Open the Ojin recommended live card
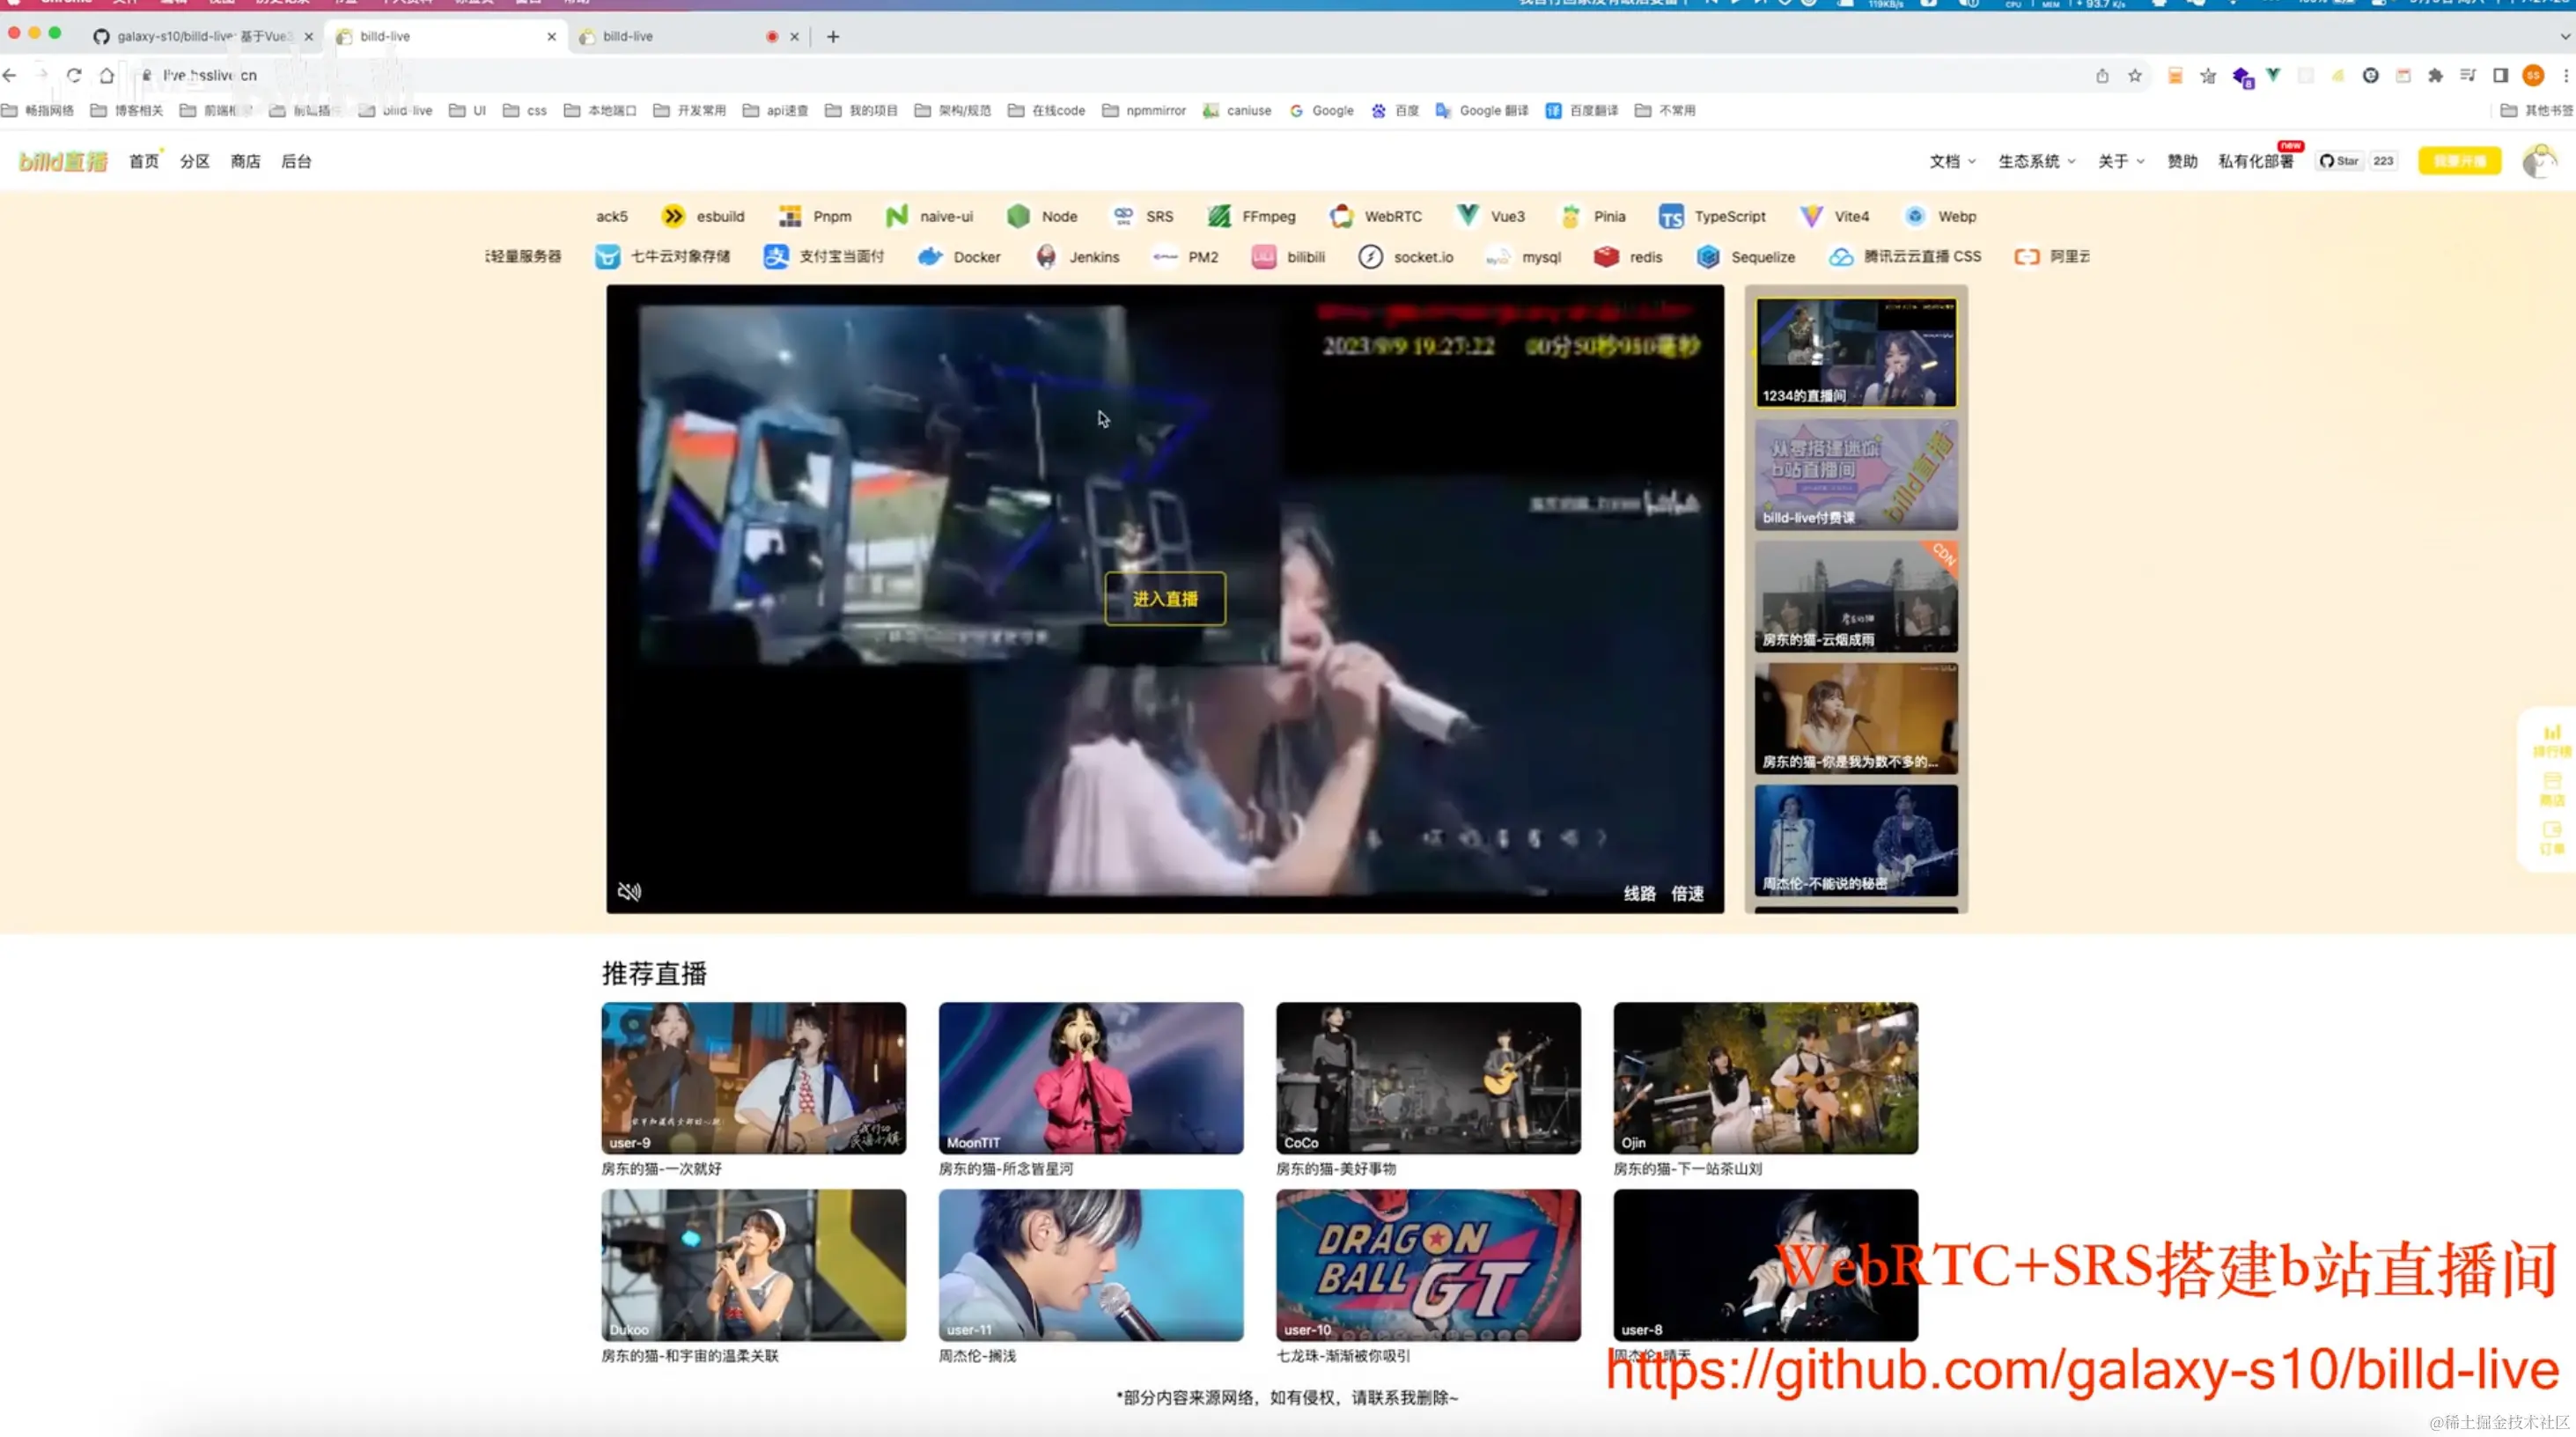This screenshot has width=2576, height=1437. coord(1765,1078)
